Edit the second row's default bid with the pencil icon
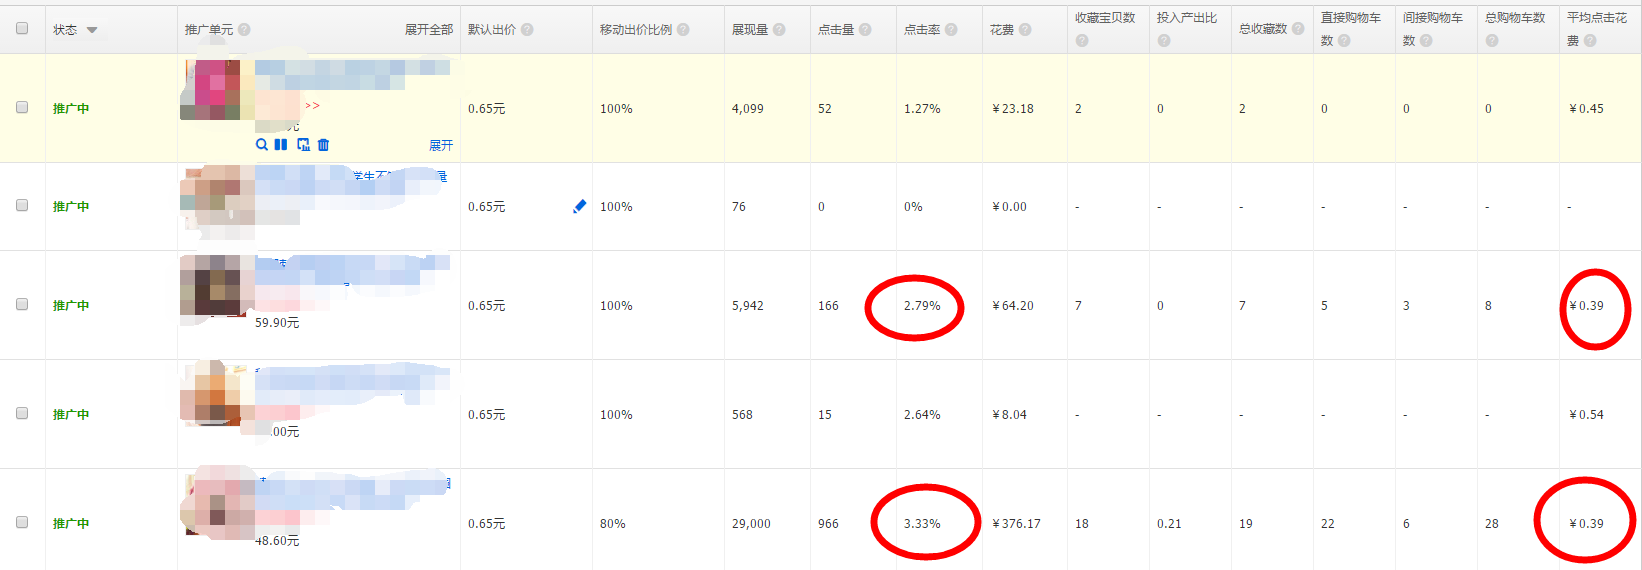 (x=579, y=206)
